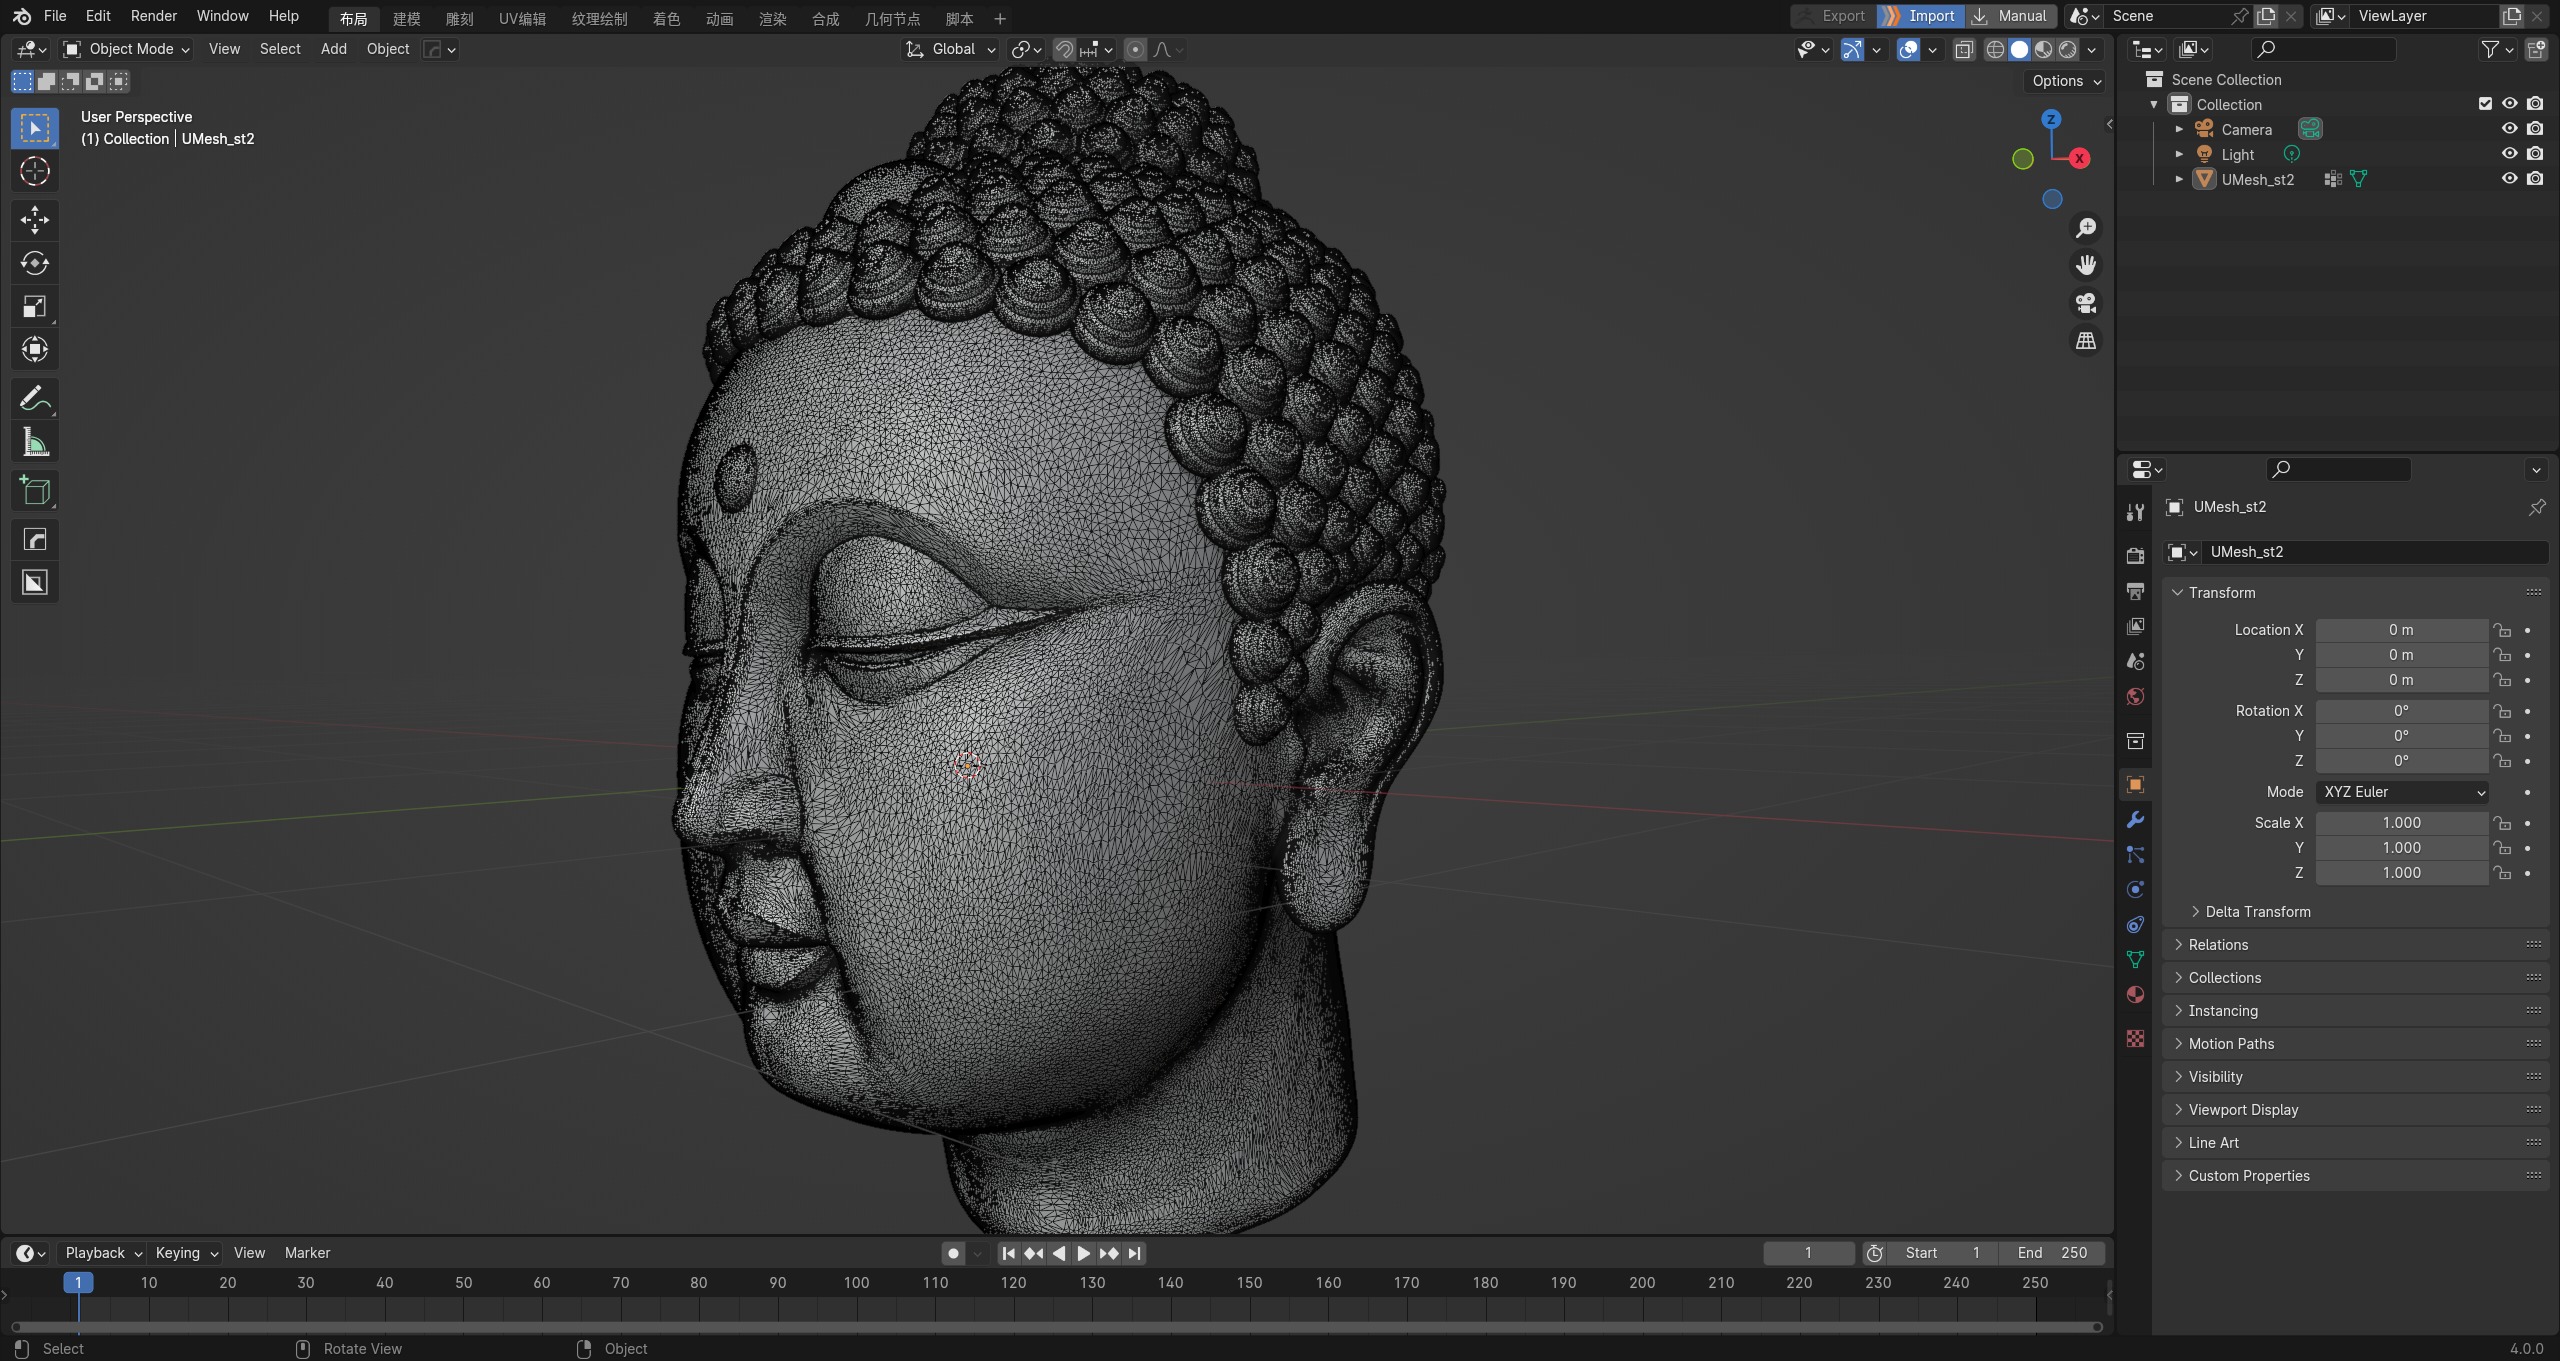Screen dimensions: 2560x1361
Task: Hide Camera with its eye icon
Action: [x=2509, y=129]
